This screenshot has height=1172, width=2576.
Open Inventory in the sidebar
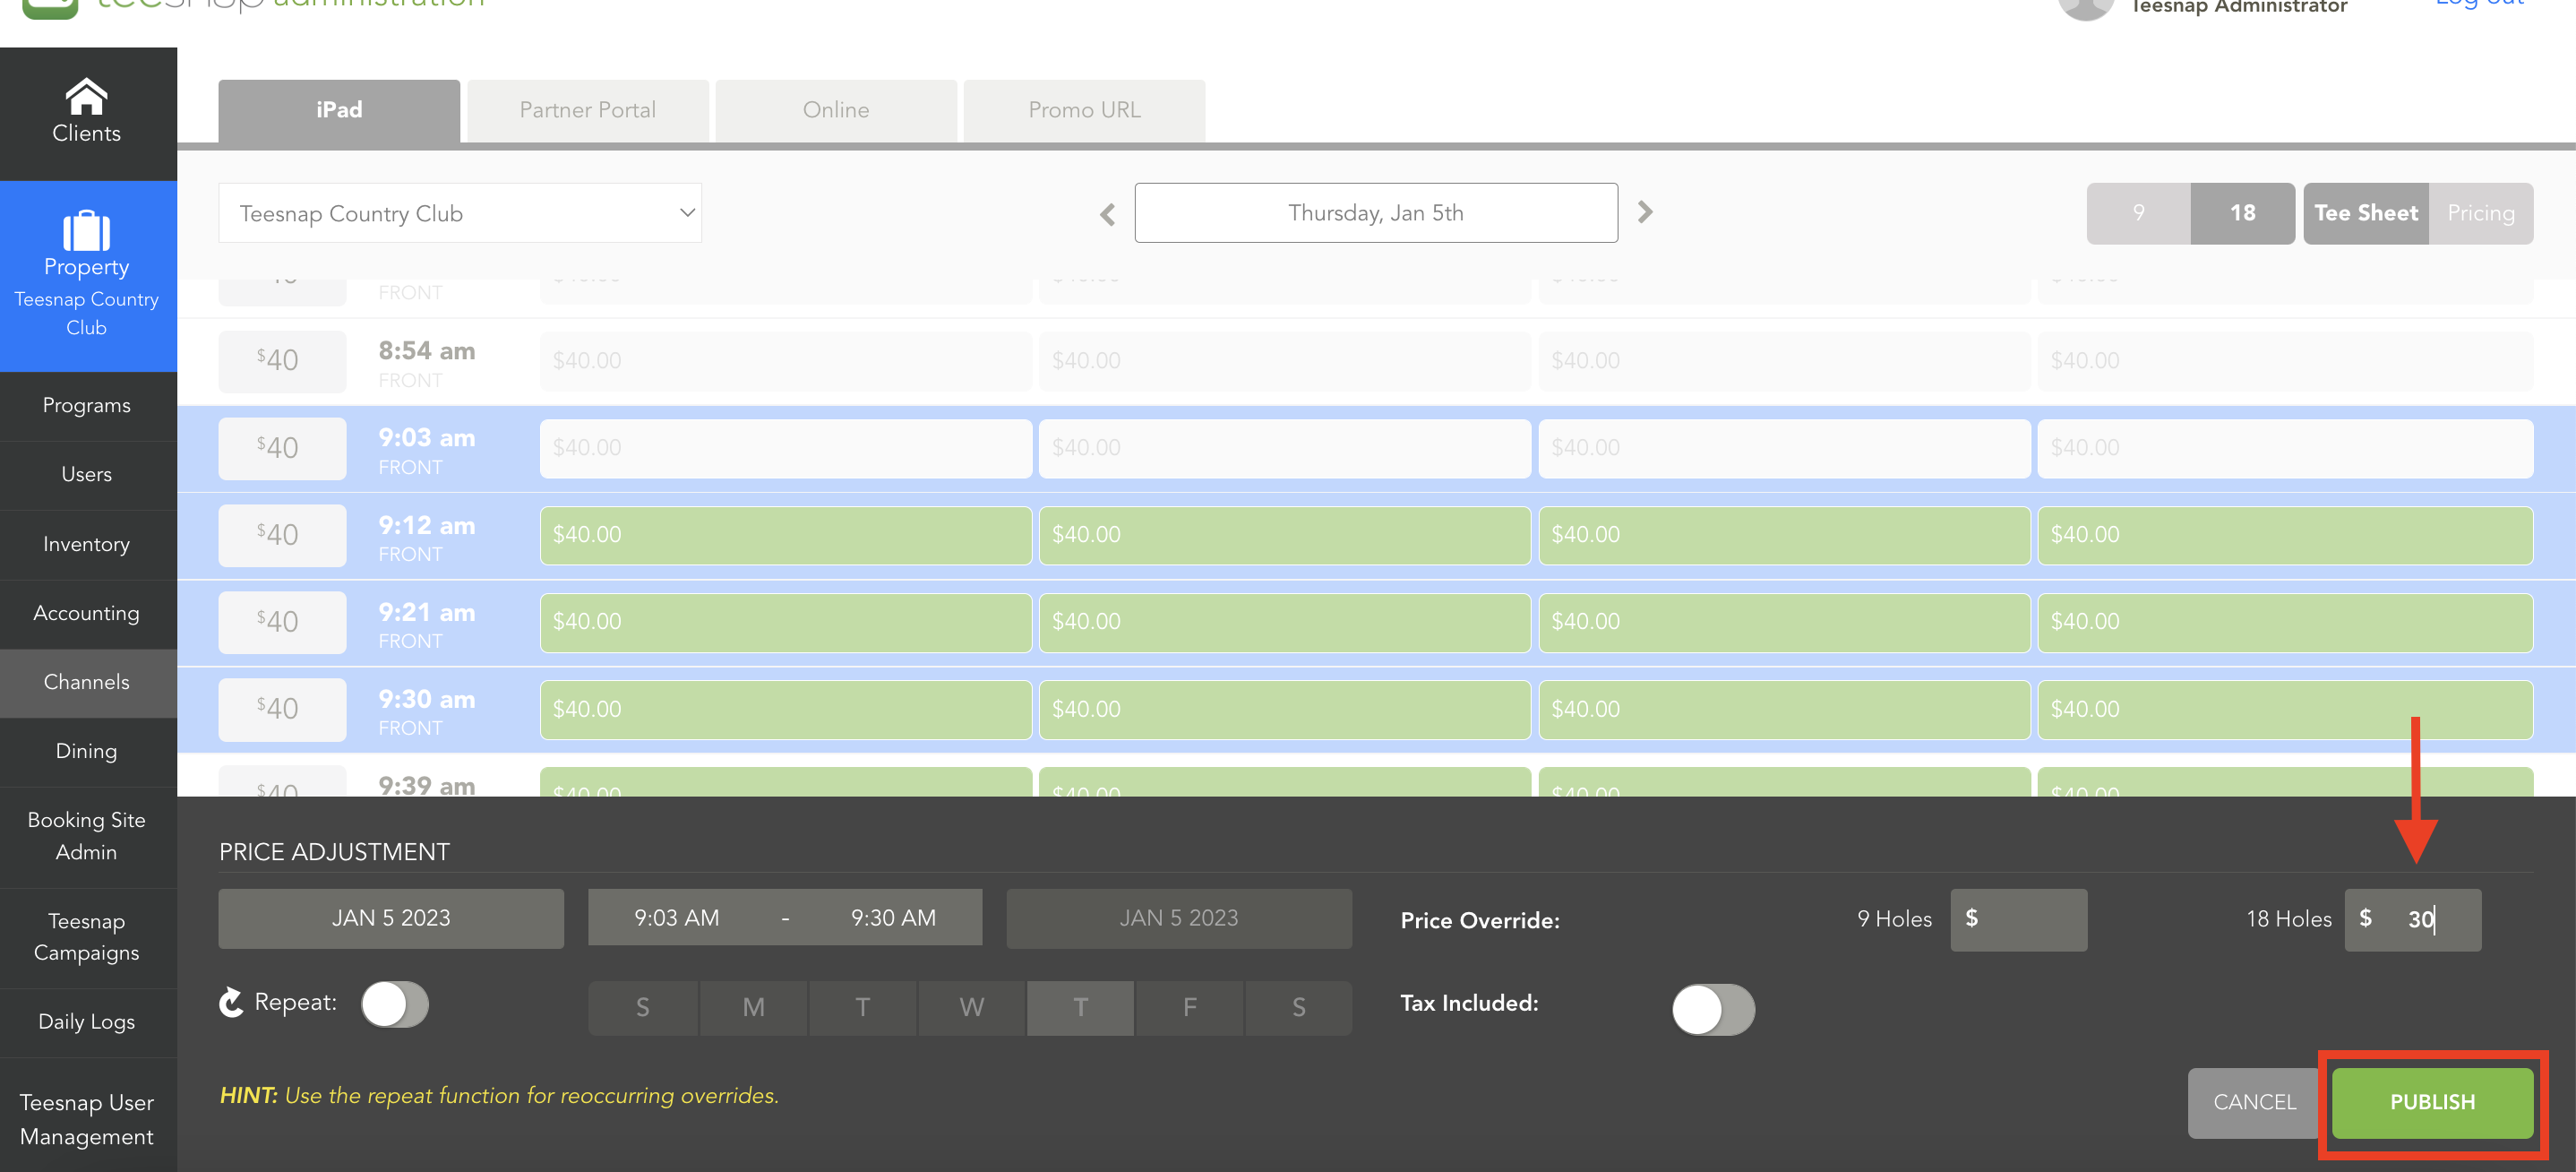87,545
